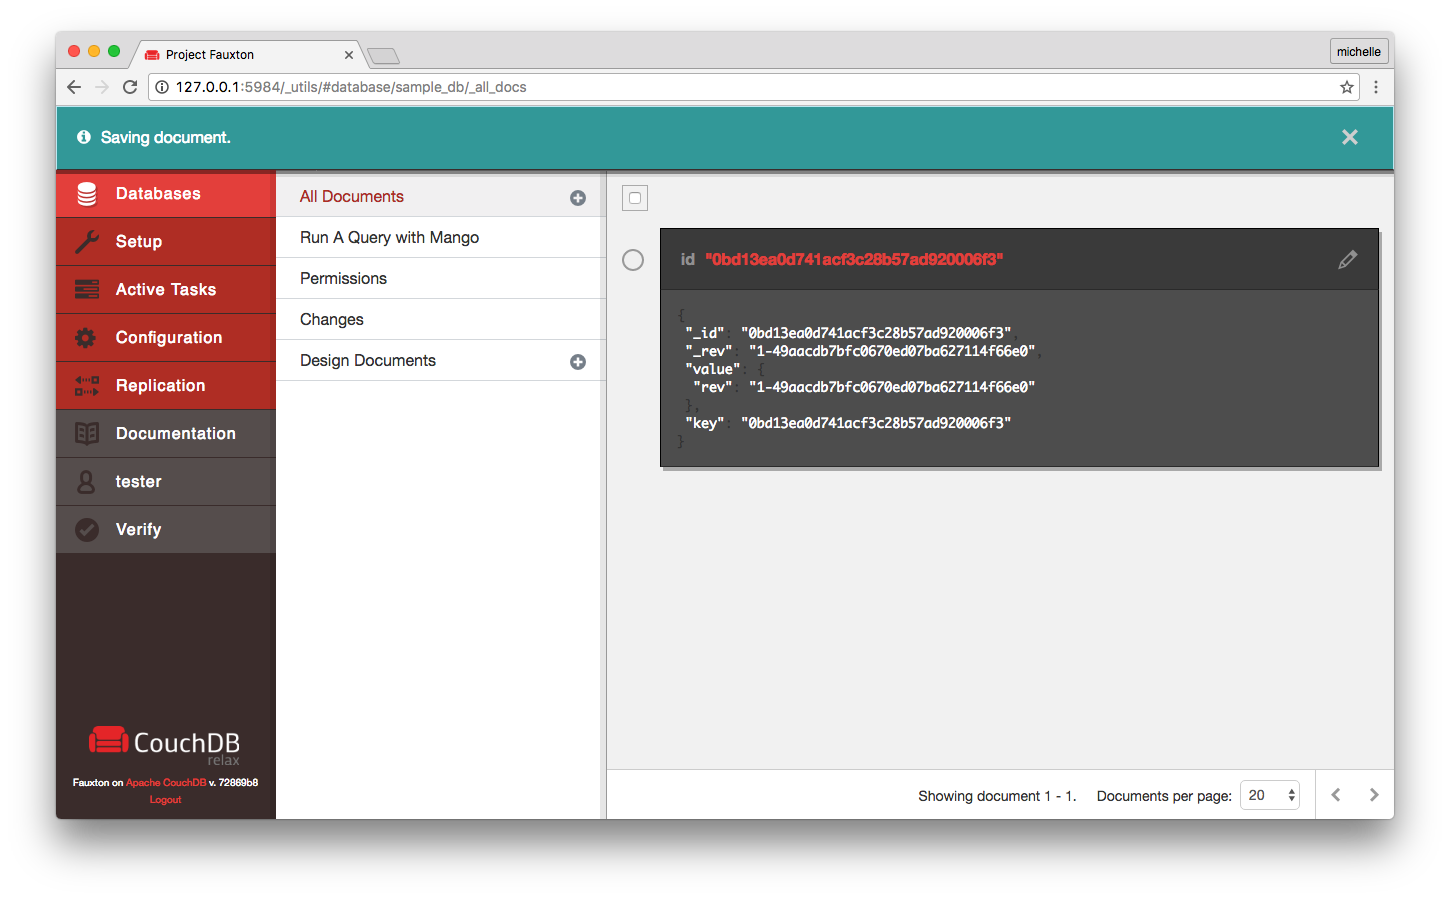Open the Replication section
The width and height of the screenshot is (1450, 899).
[166, 386]
